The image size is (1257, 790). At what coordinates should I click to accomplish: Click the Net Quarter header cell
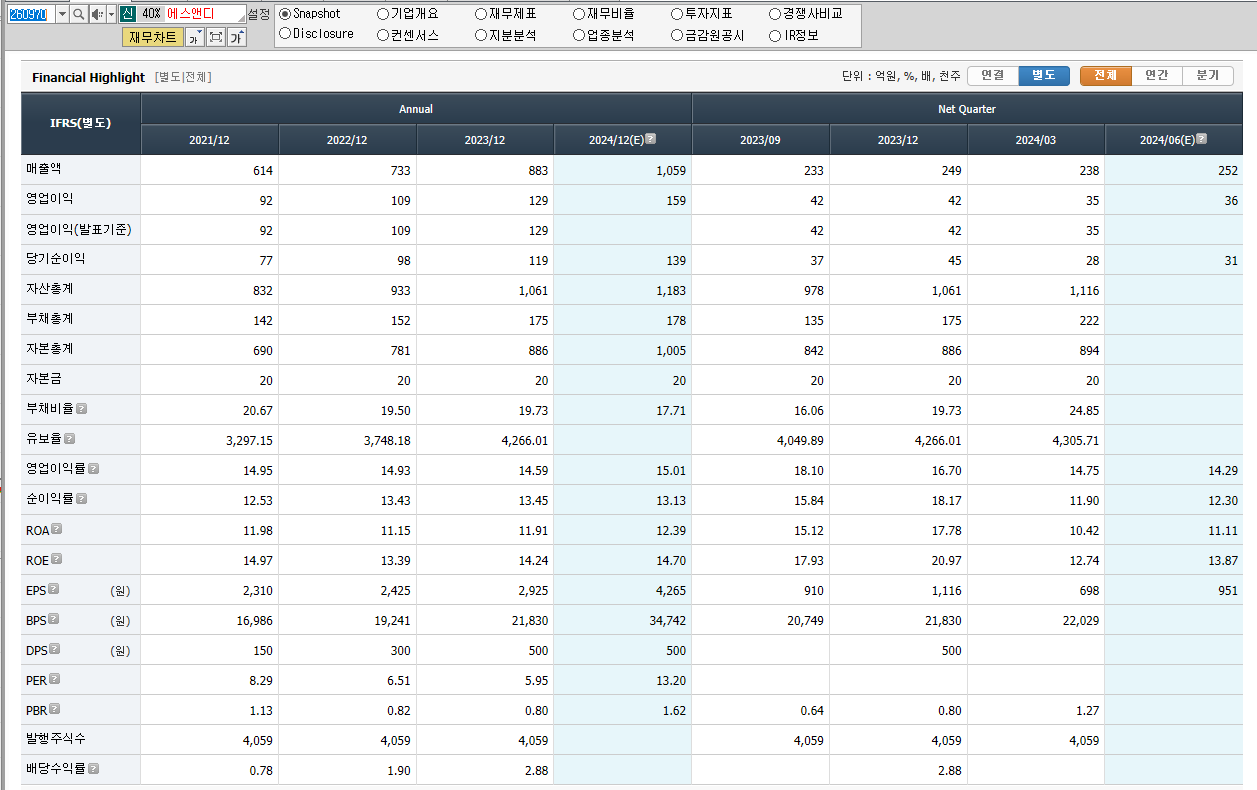[967, 109]
